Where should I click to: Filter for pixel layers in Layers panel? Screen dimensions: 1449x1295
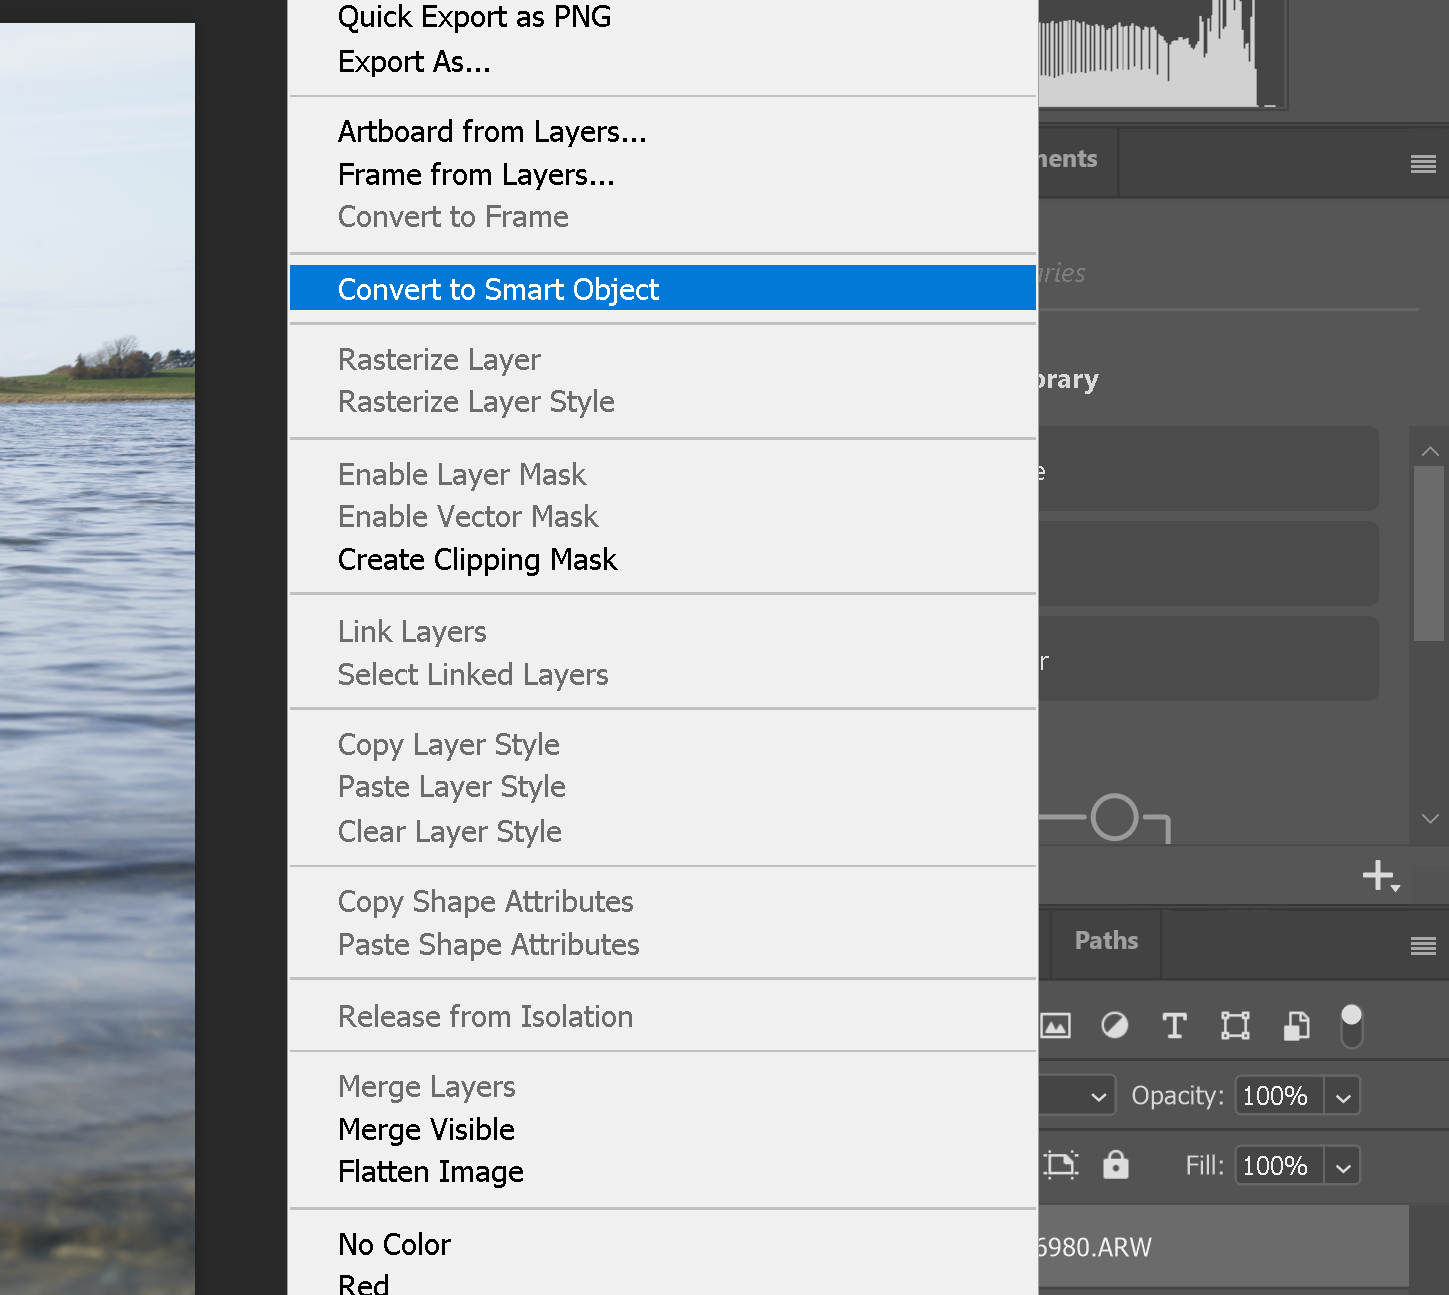(1055, 1025)
